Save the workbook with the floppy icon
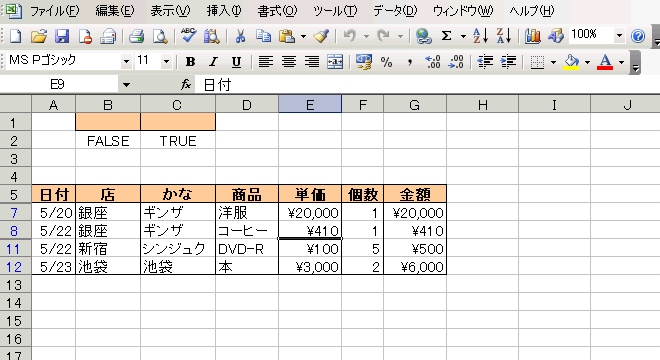This screenshot has height=360, width=660. [x=62, y=36]
